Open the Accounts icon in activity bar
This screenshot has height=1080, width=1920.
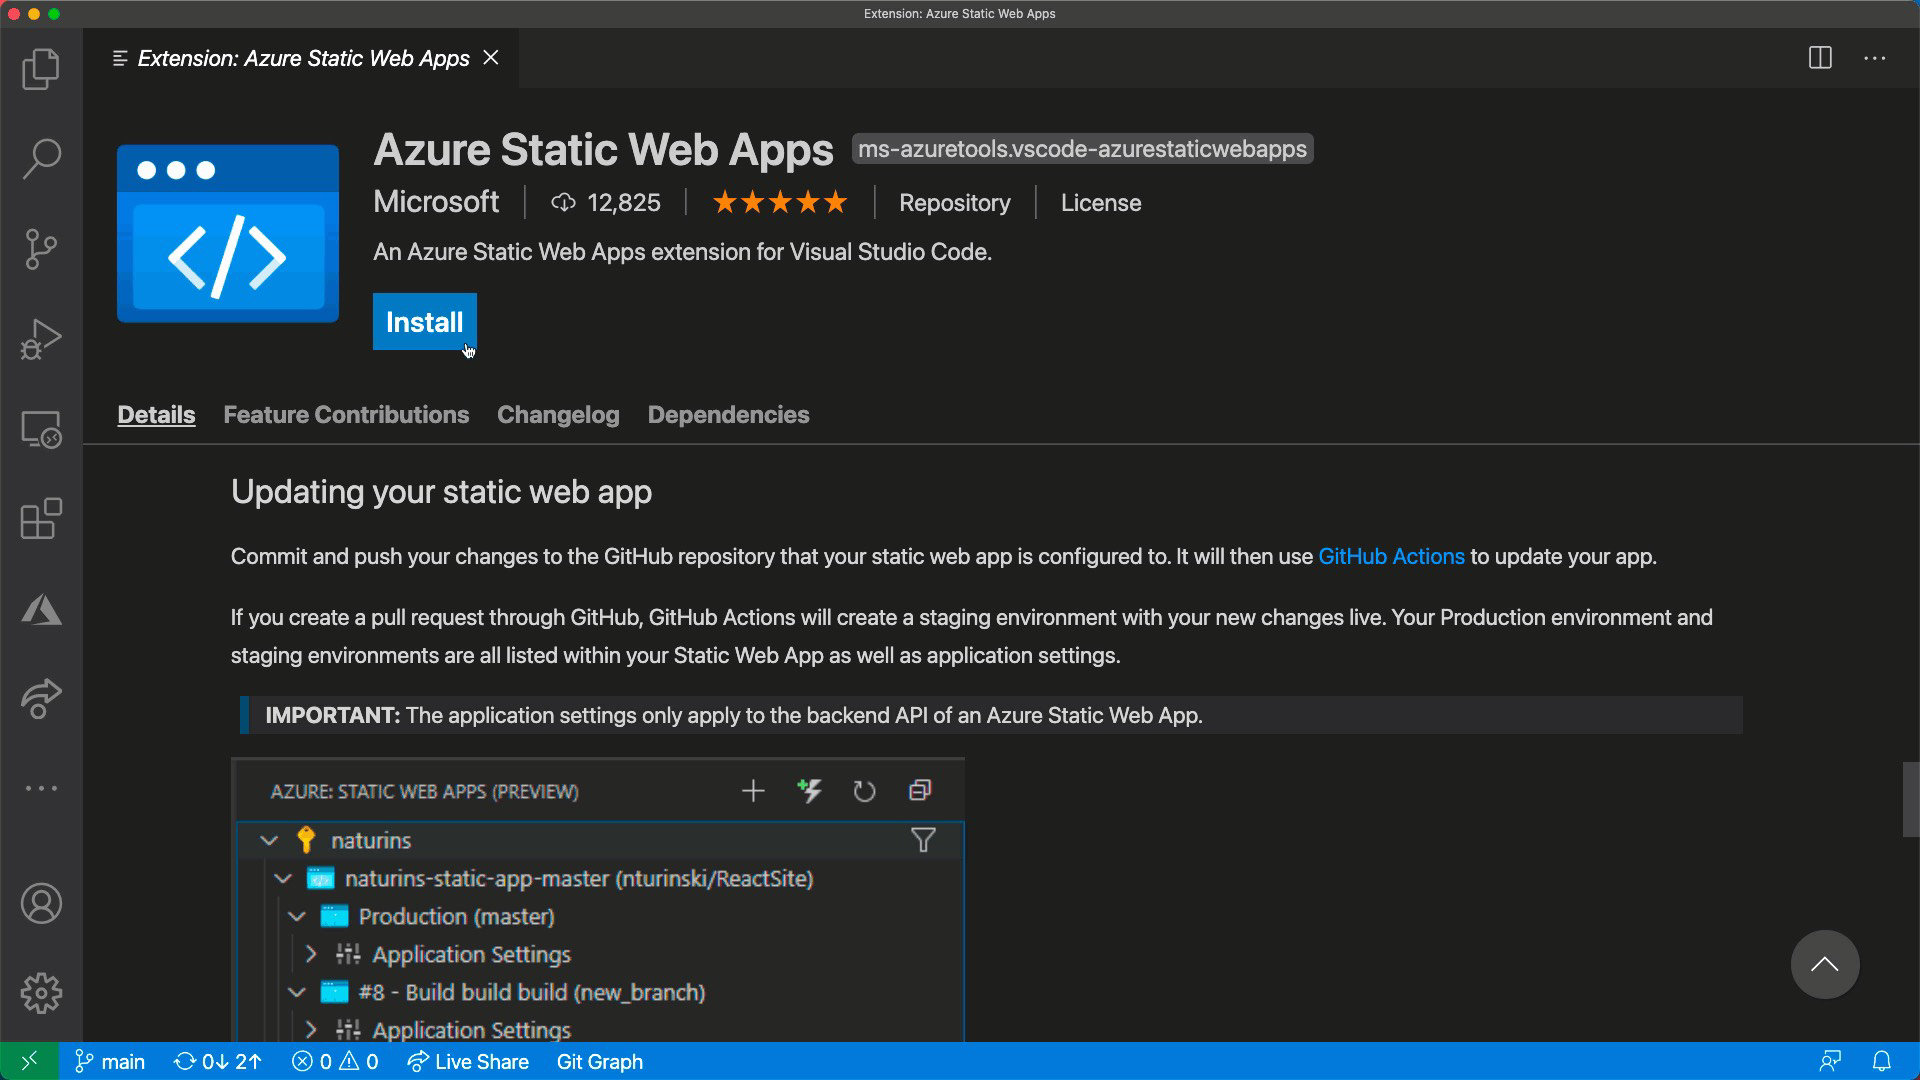coord(41,904)
